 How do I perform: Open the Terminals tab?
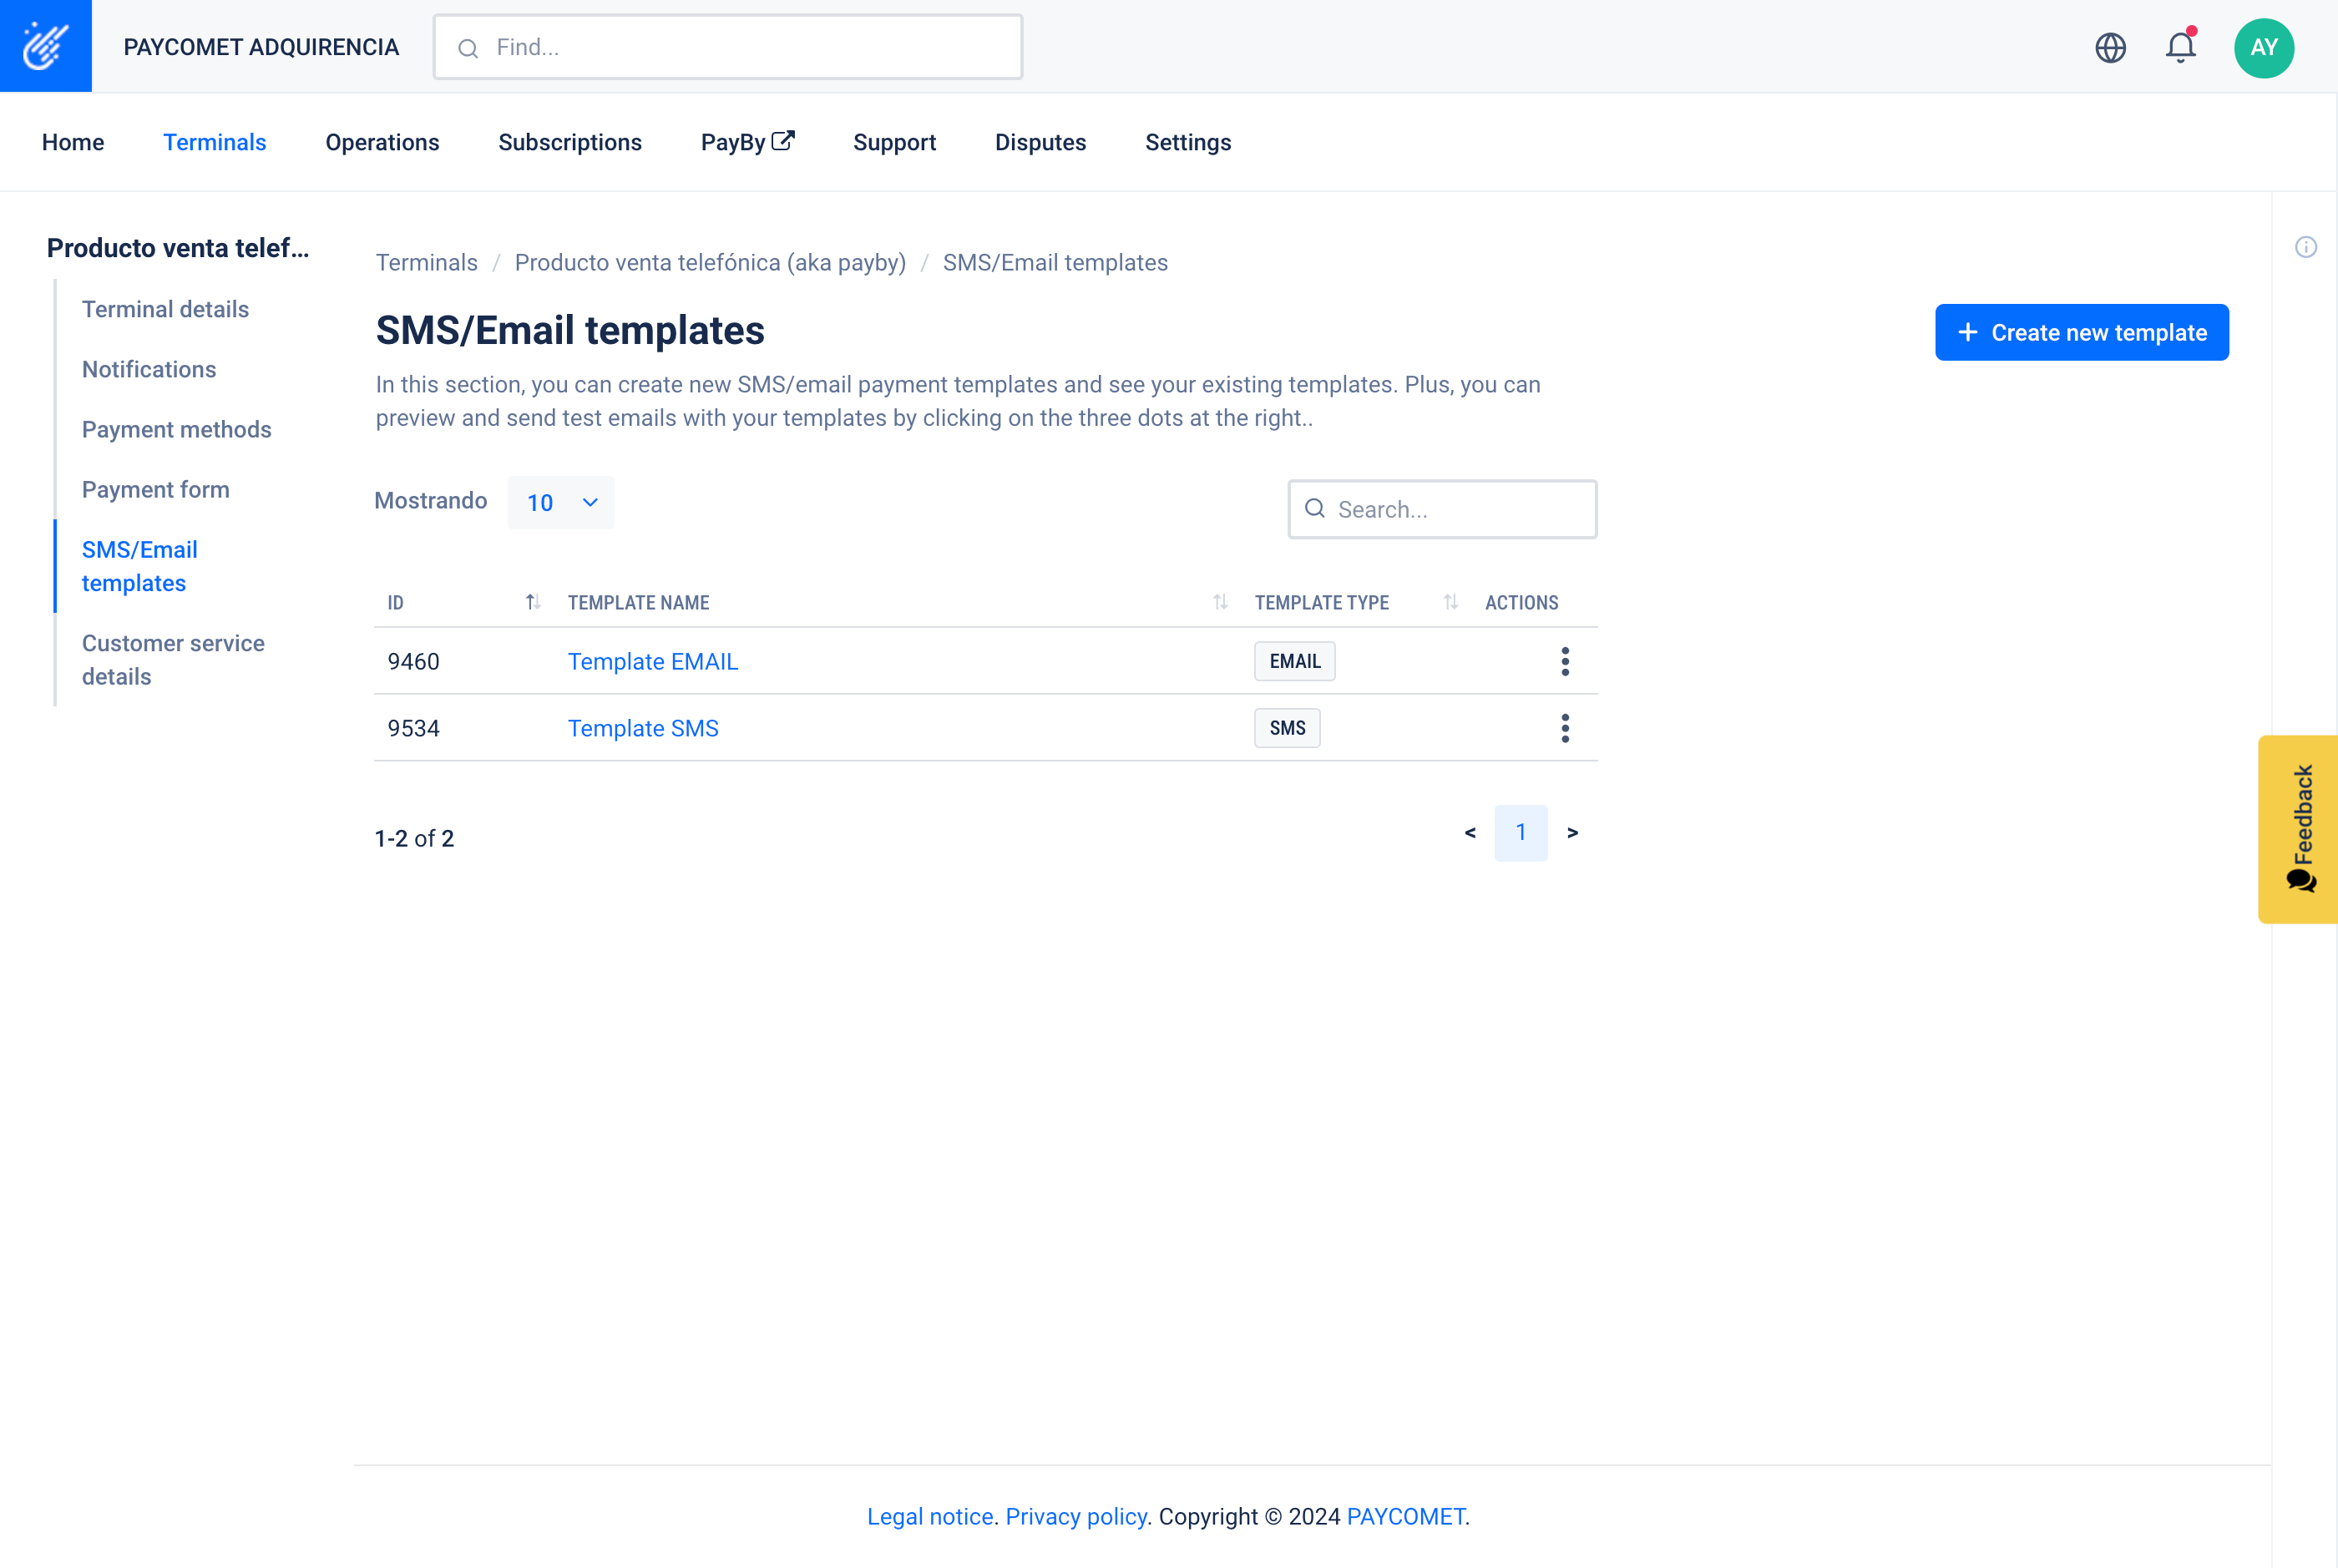point(215,142)
